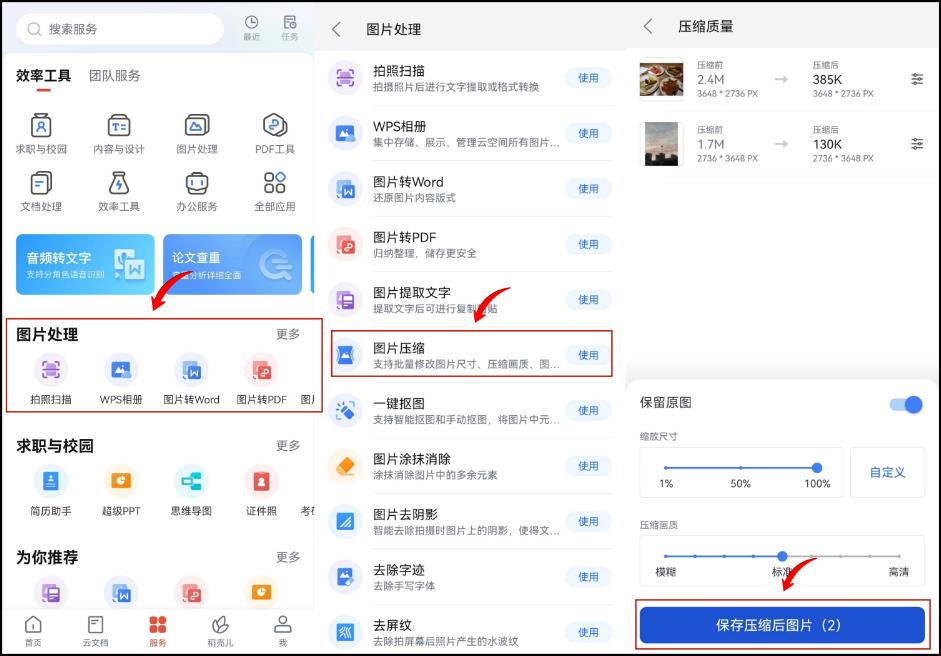Launch 图片转Word shortcut in left panel
The image size is (941, 656).
(x=191, y=370)
